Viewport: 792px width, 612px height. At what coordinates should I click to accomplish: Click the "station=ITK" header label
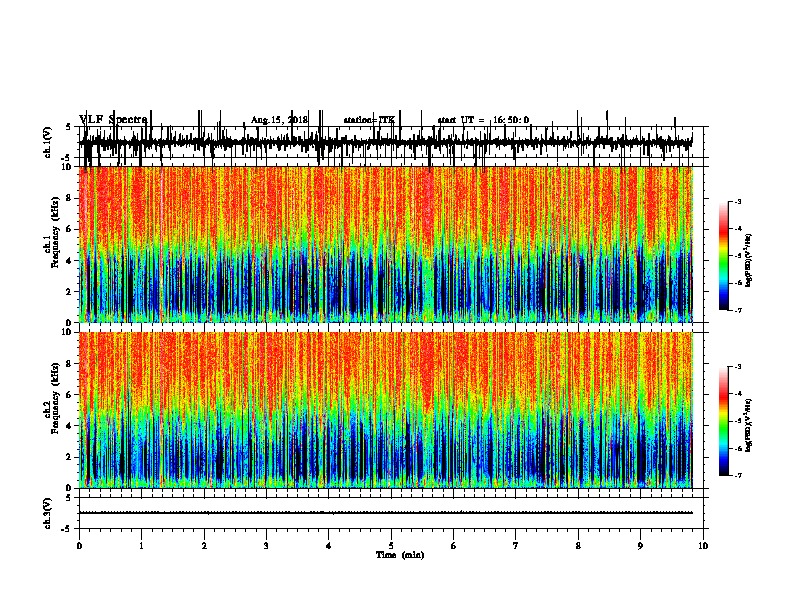(x=369, y=120)
